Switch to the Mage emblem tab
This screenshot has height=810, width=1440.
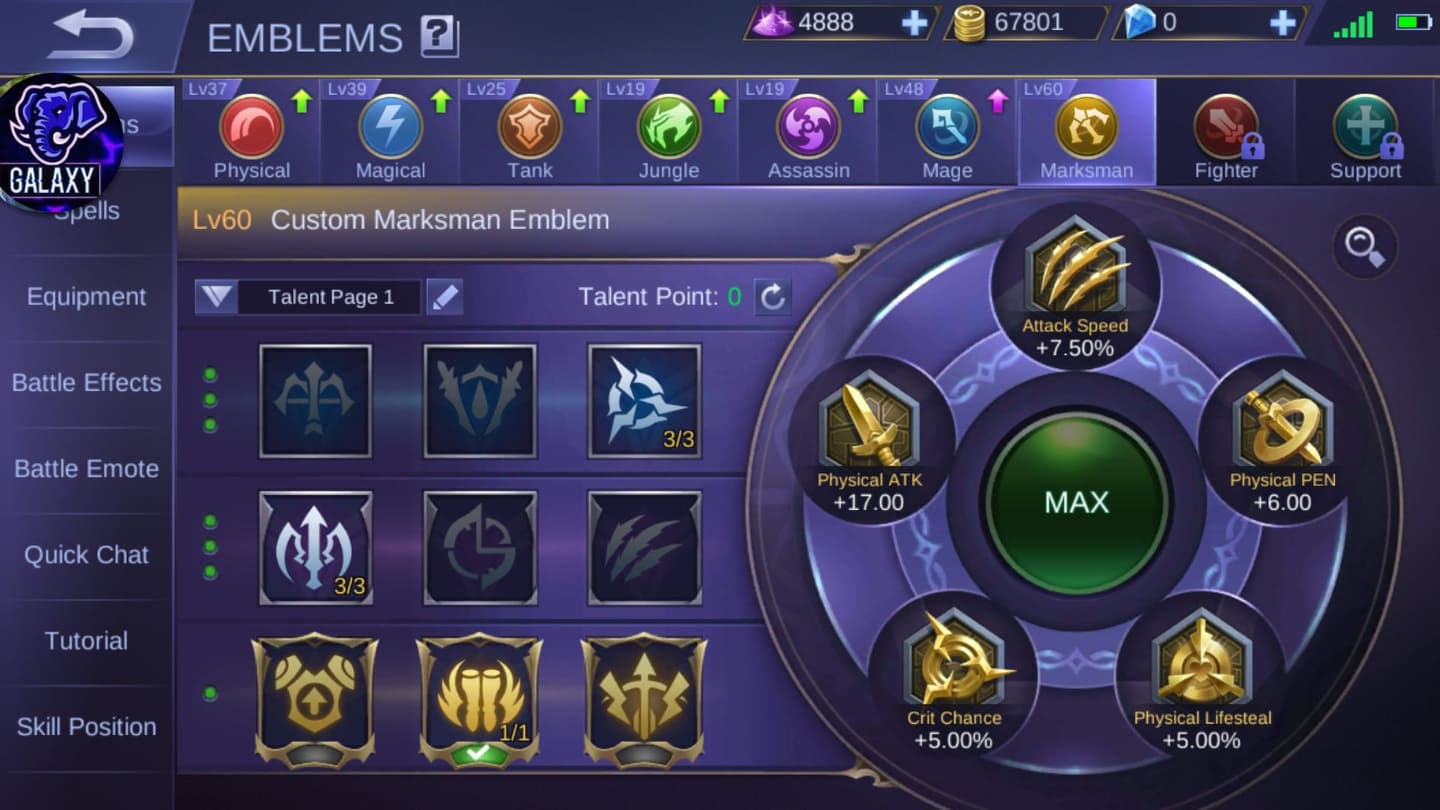coord(947,132)
